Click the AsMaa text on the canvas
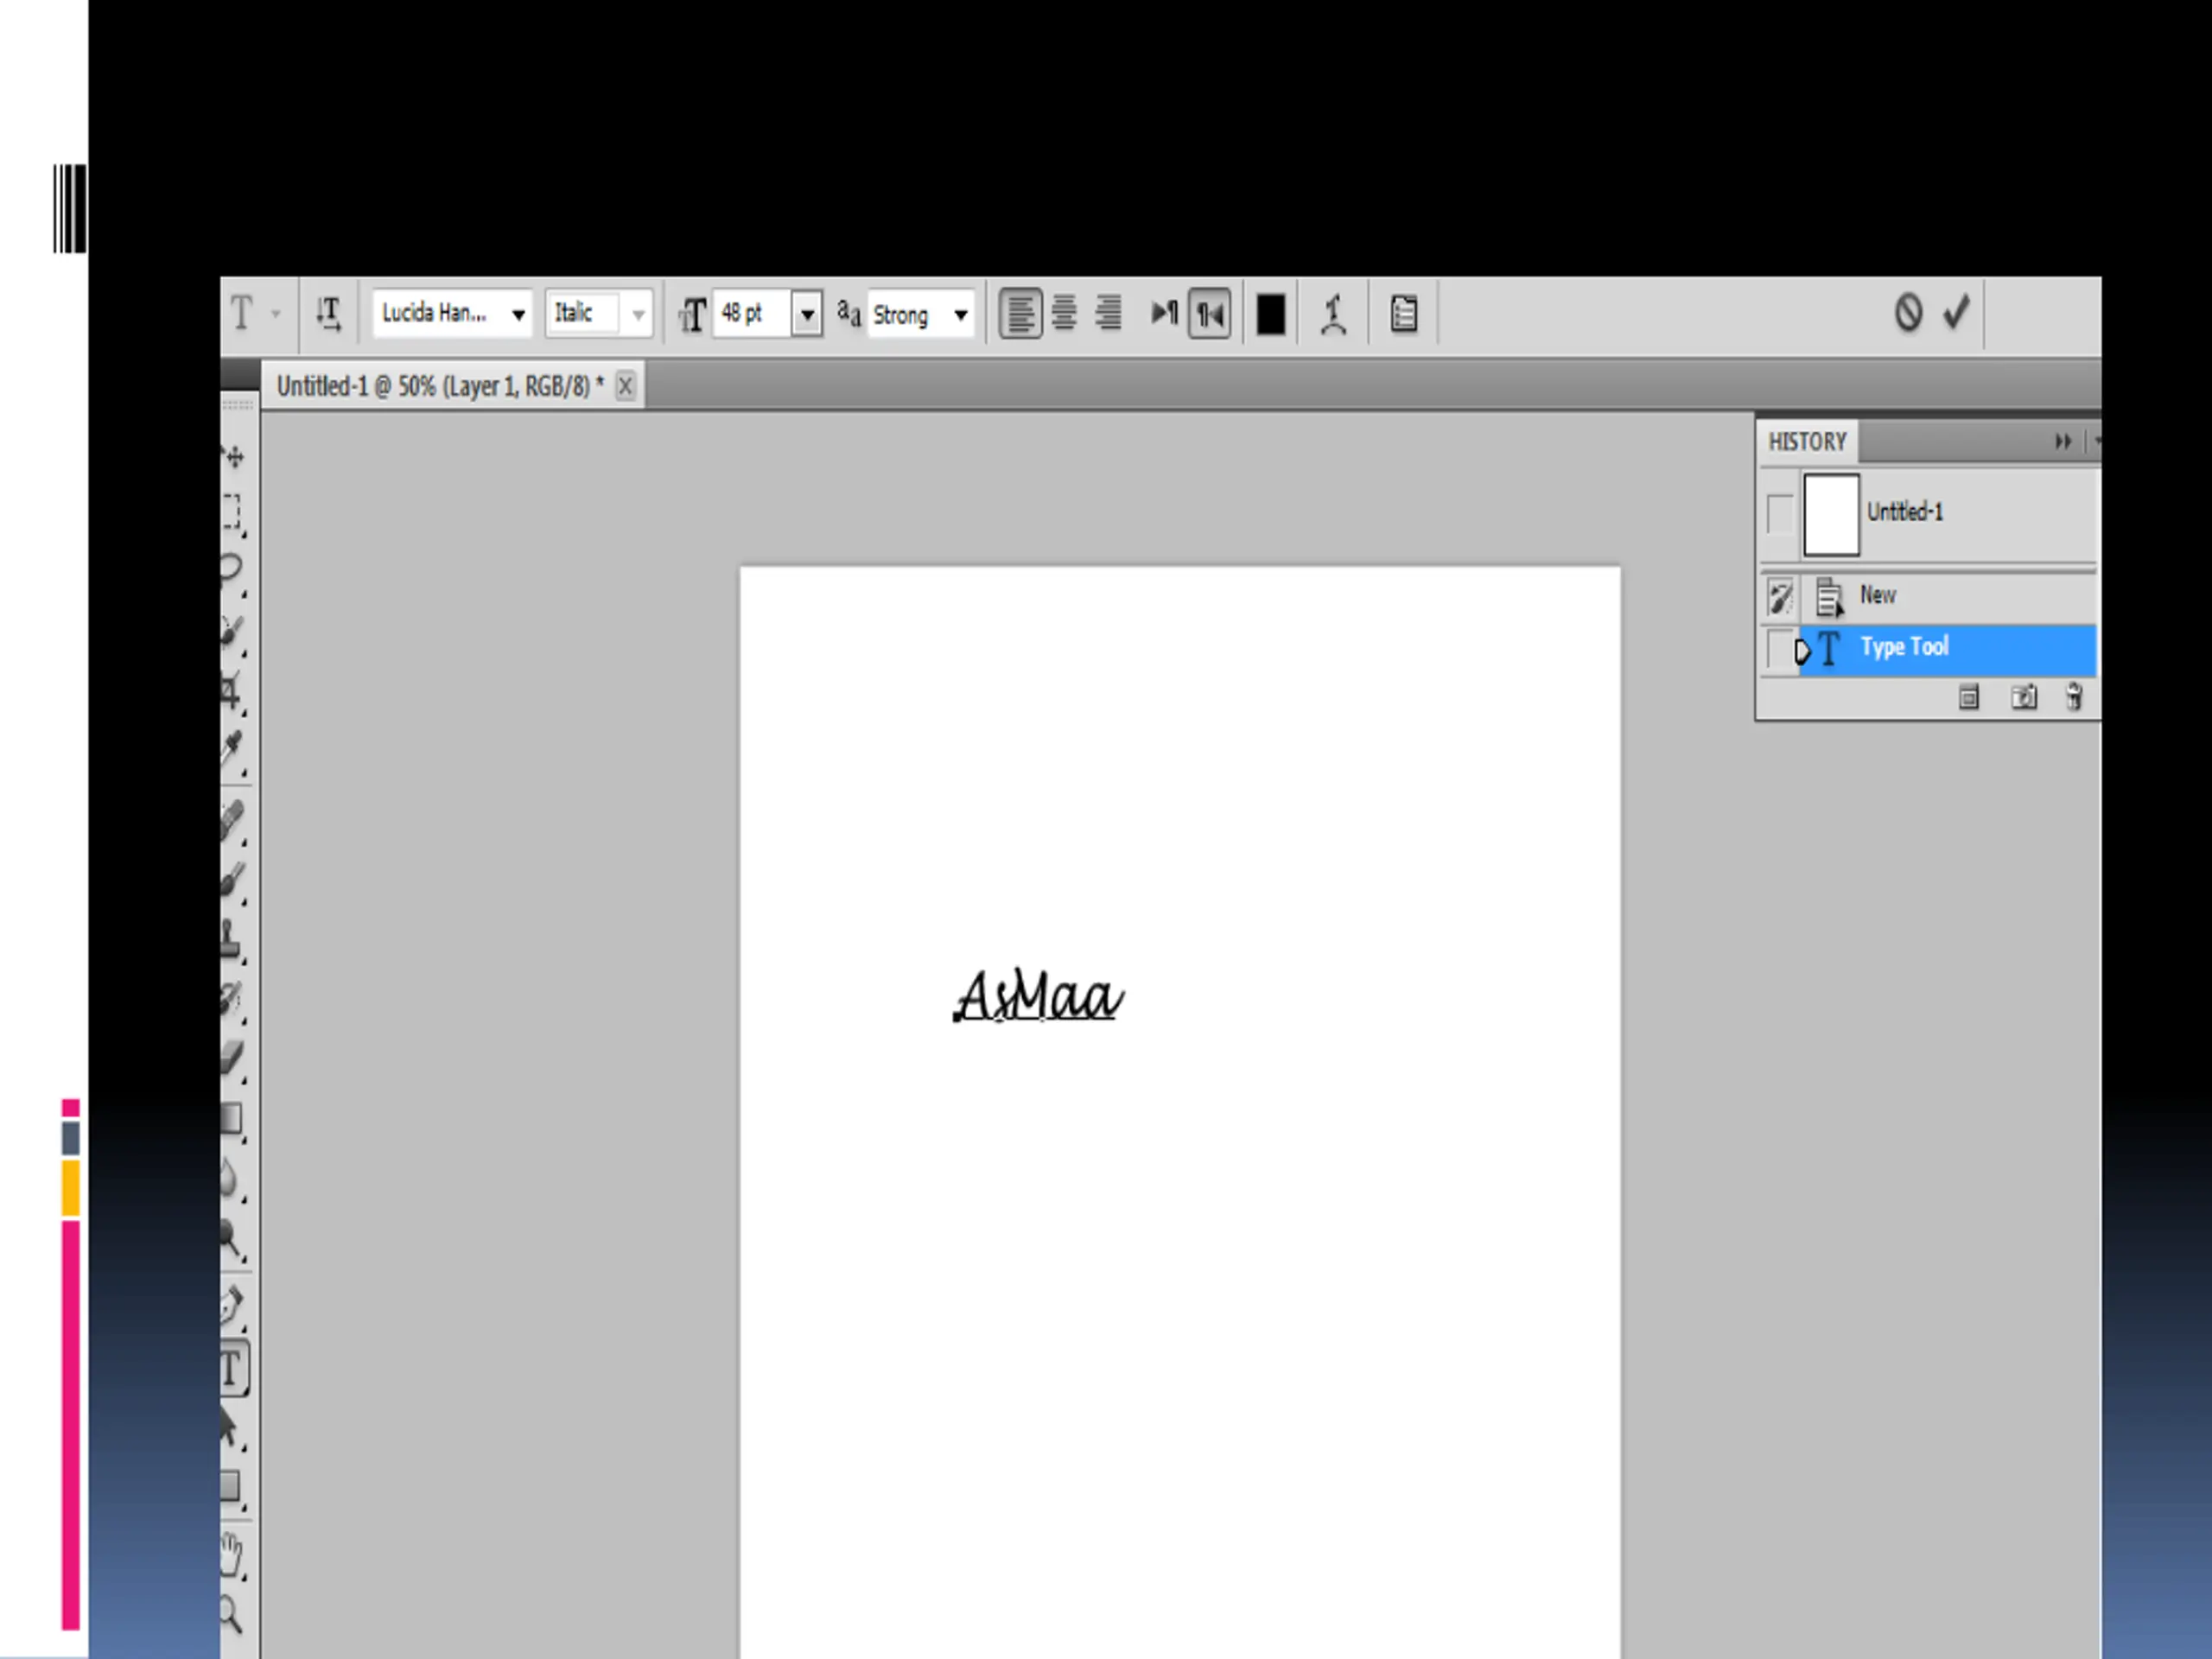2212x1659 pixels. 1039,996
